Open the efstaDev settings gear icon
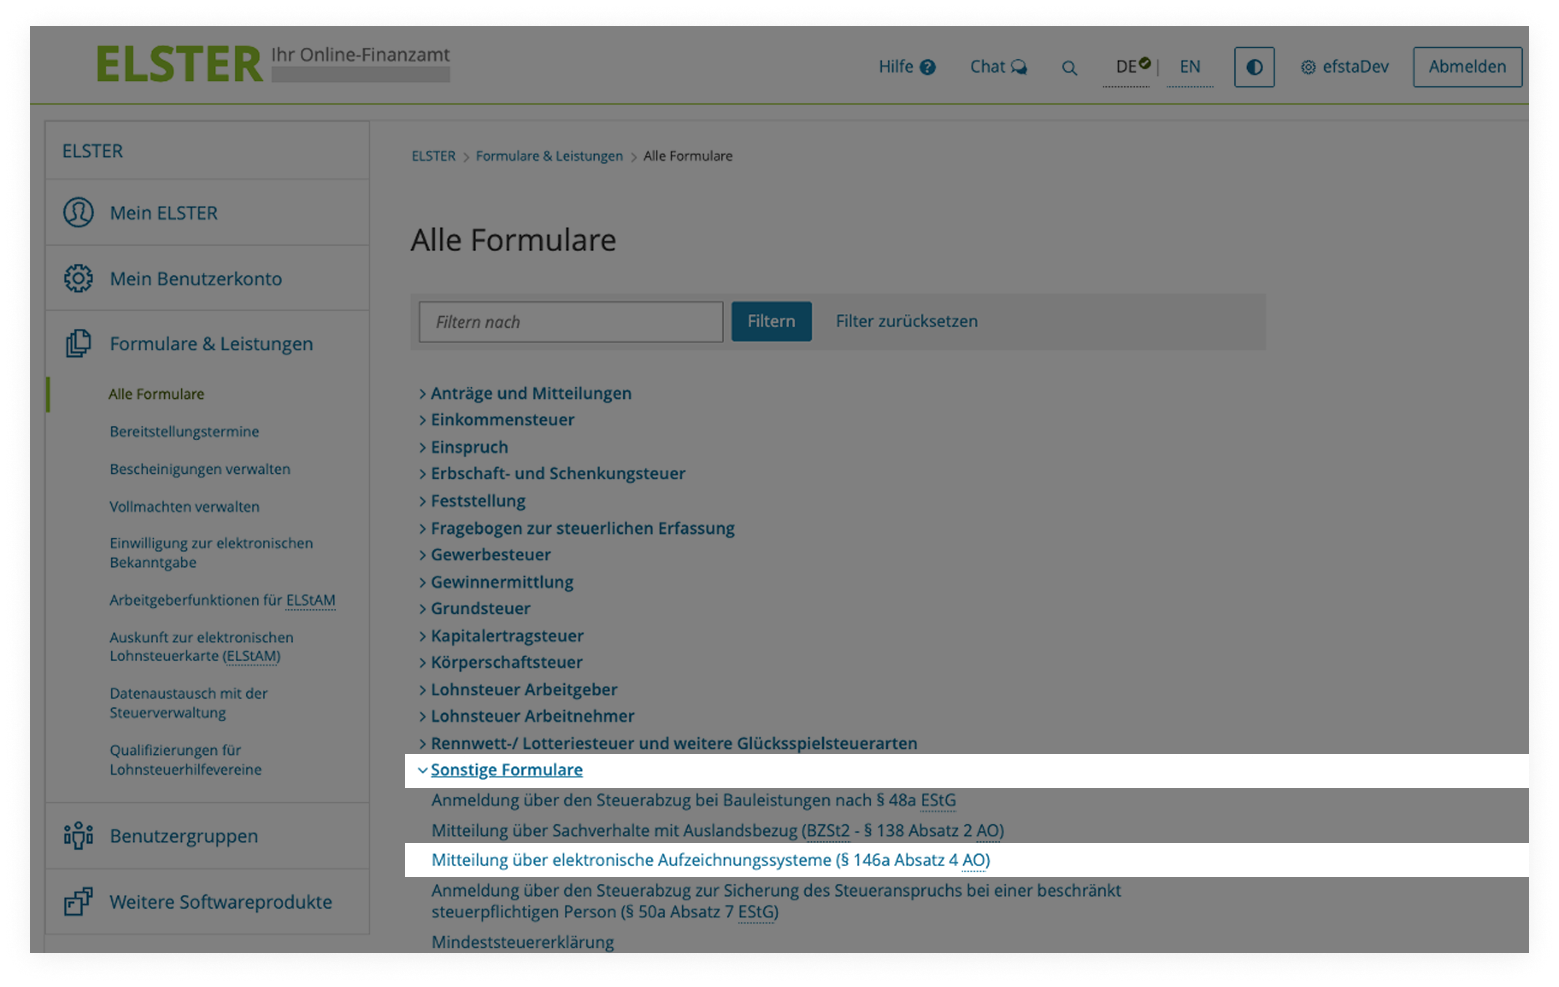Viewport: 1559px width, 987px height. [x=1307, y=66]
